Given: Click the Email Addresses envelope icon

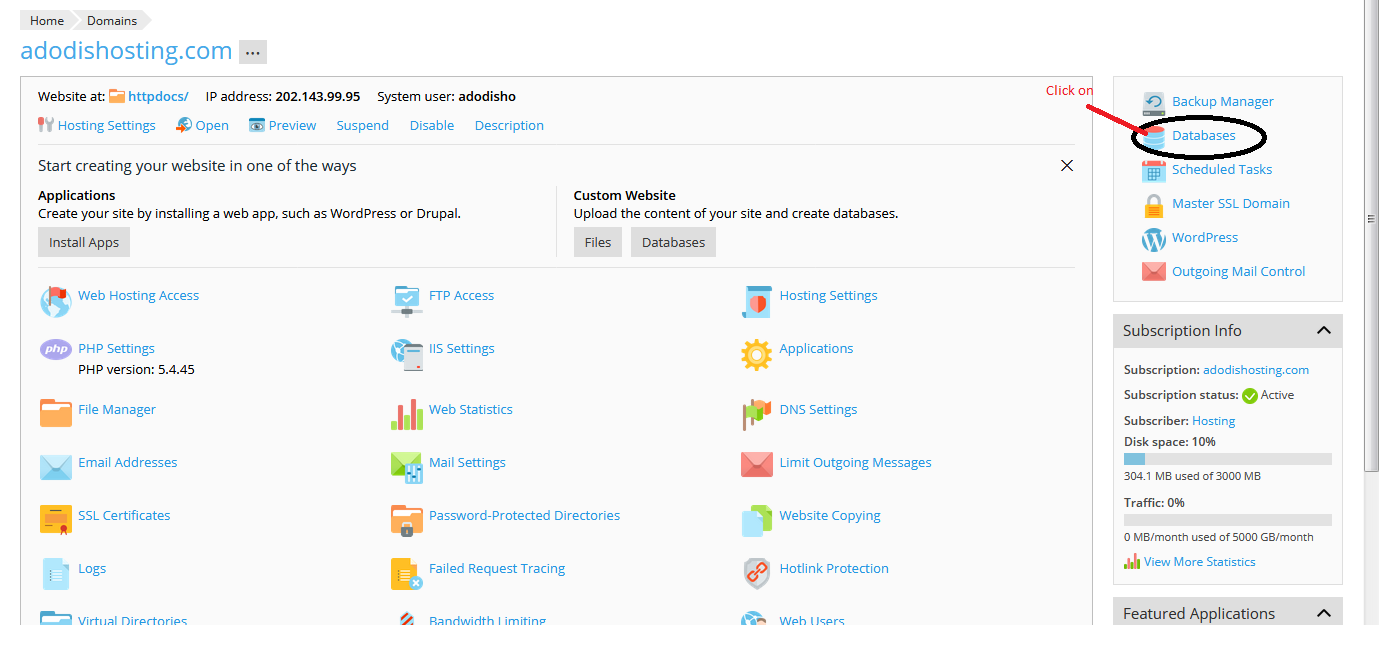Looking at the screenshot, I should 55,467.
